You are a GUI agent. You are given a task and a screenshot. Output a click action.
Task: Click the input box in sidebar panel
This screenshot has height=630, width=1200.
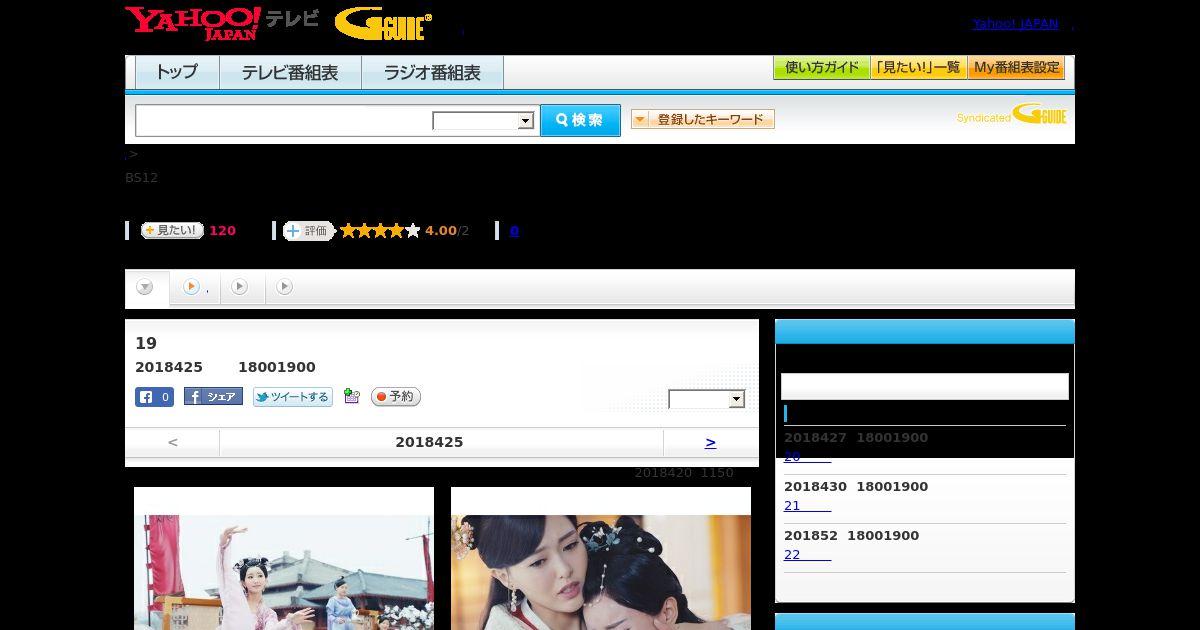tap(924, 387)
